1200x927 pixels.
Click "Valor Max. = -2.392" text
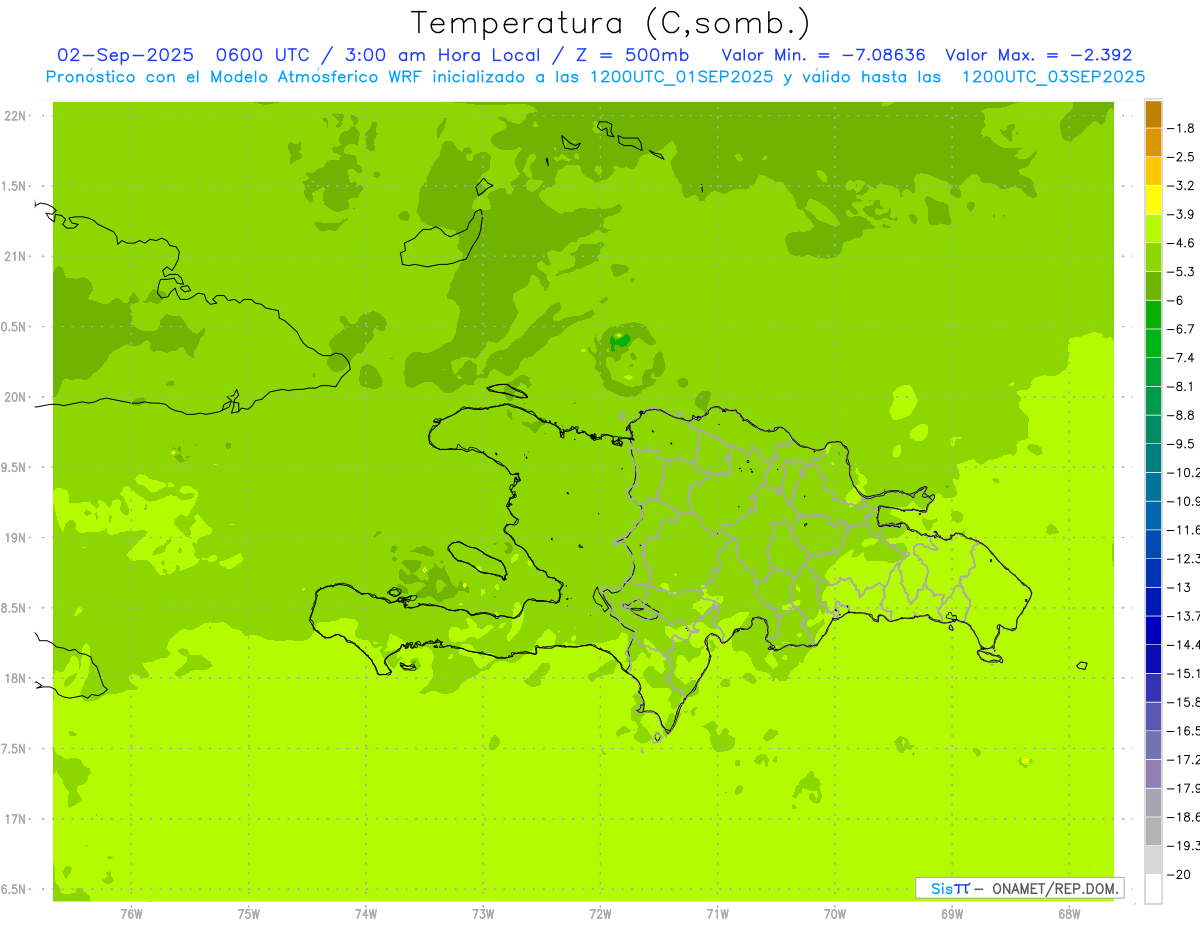(1038, 55)
